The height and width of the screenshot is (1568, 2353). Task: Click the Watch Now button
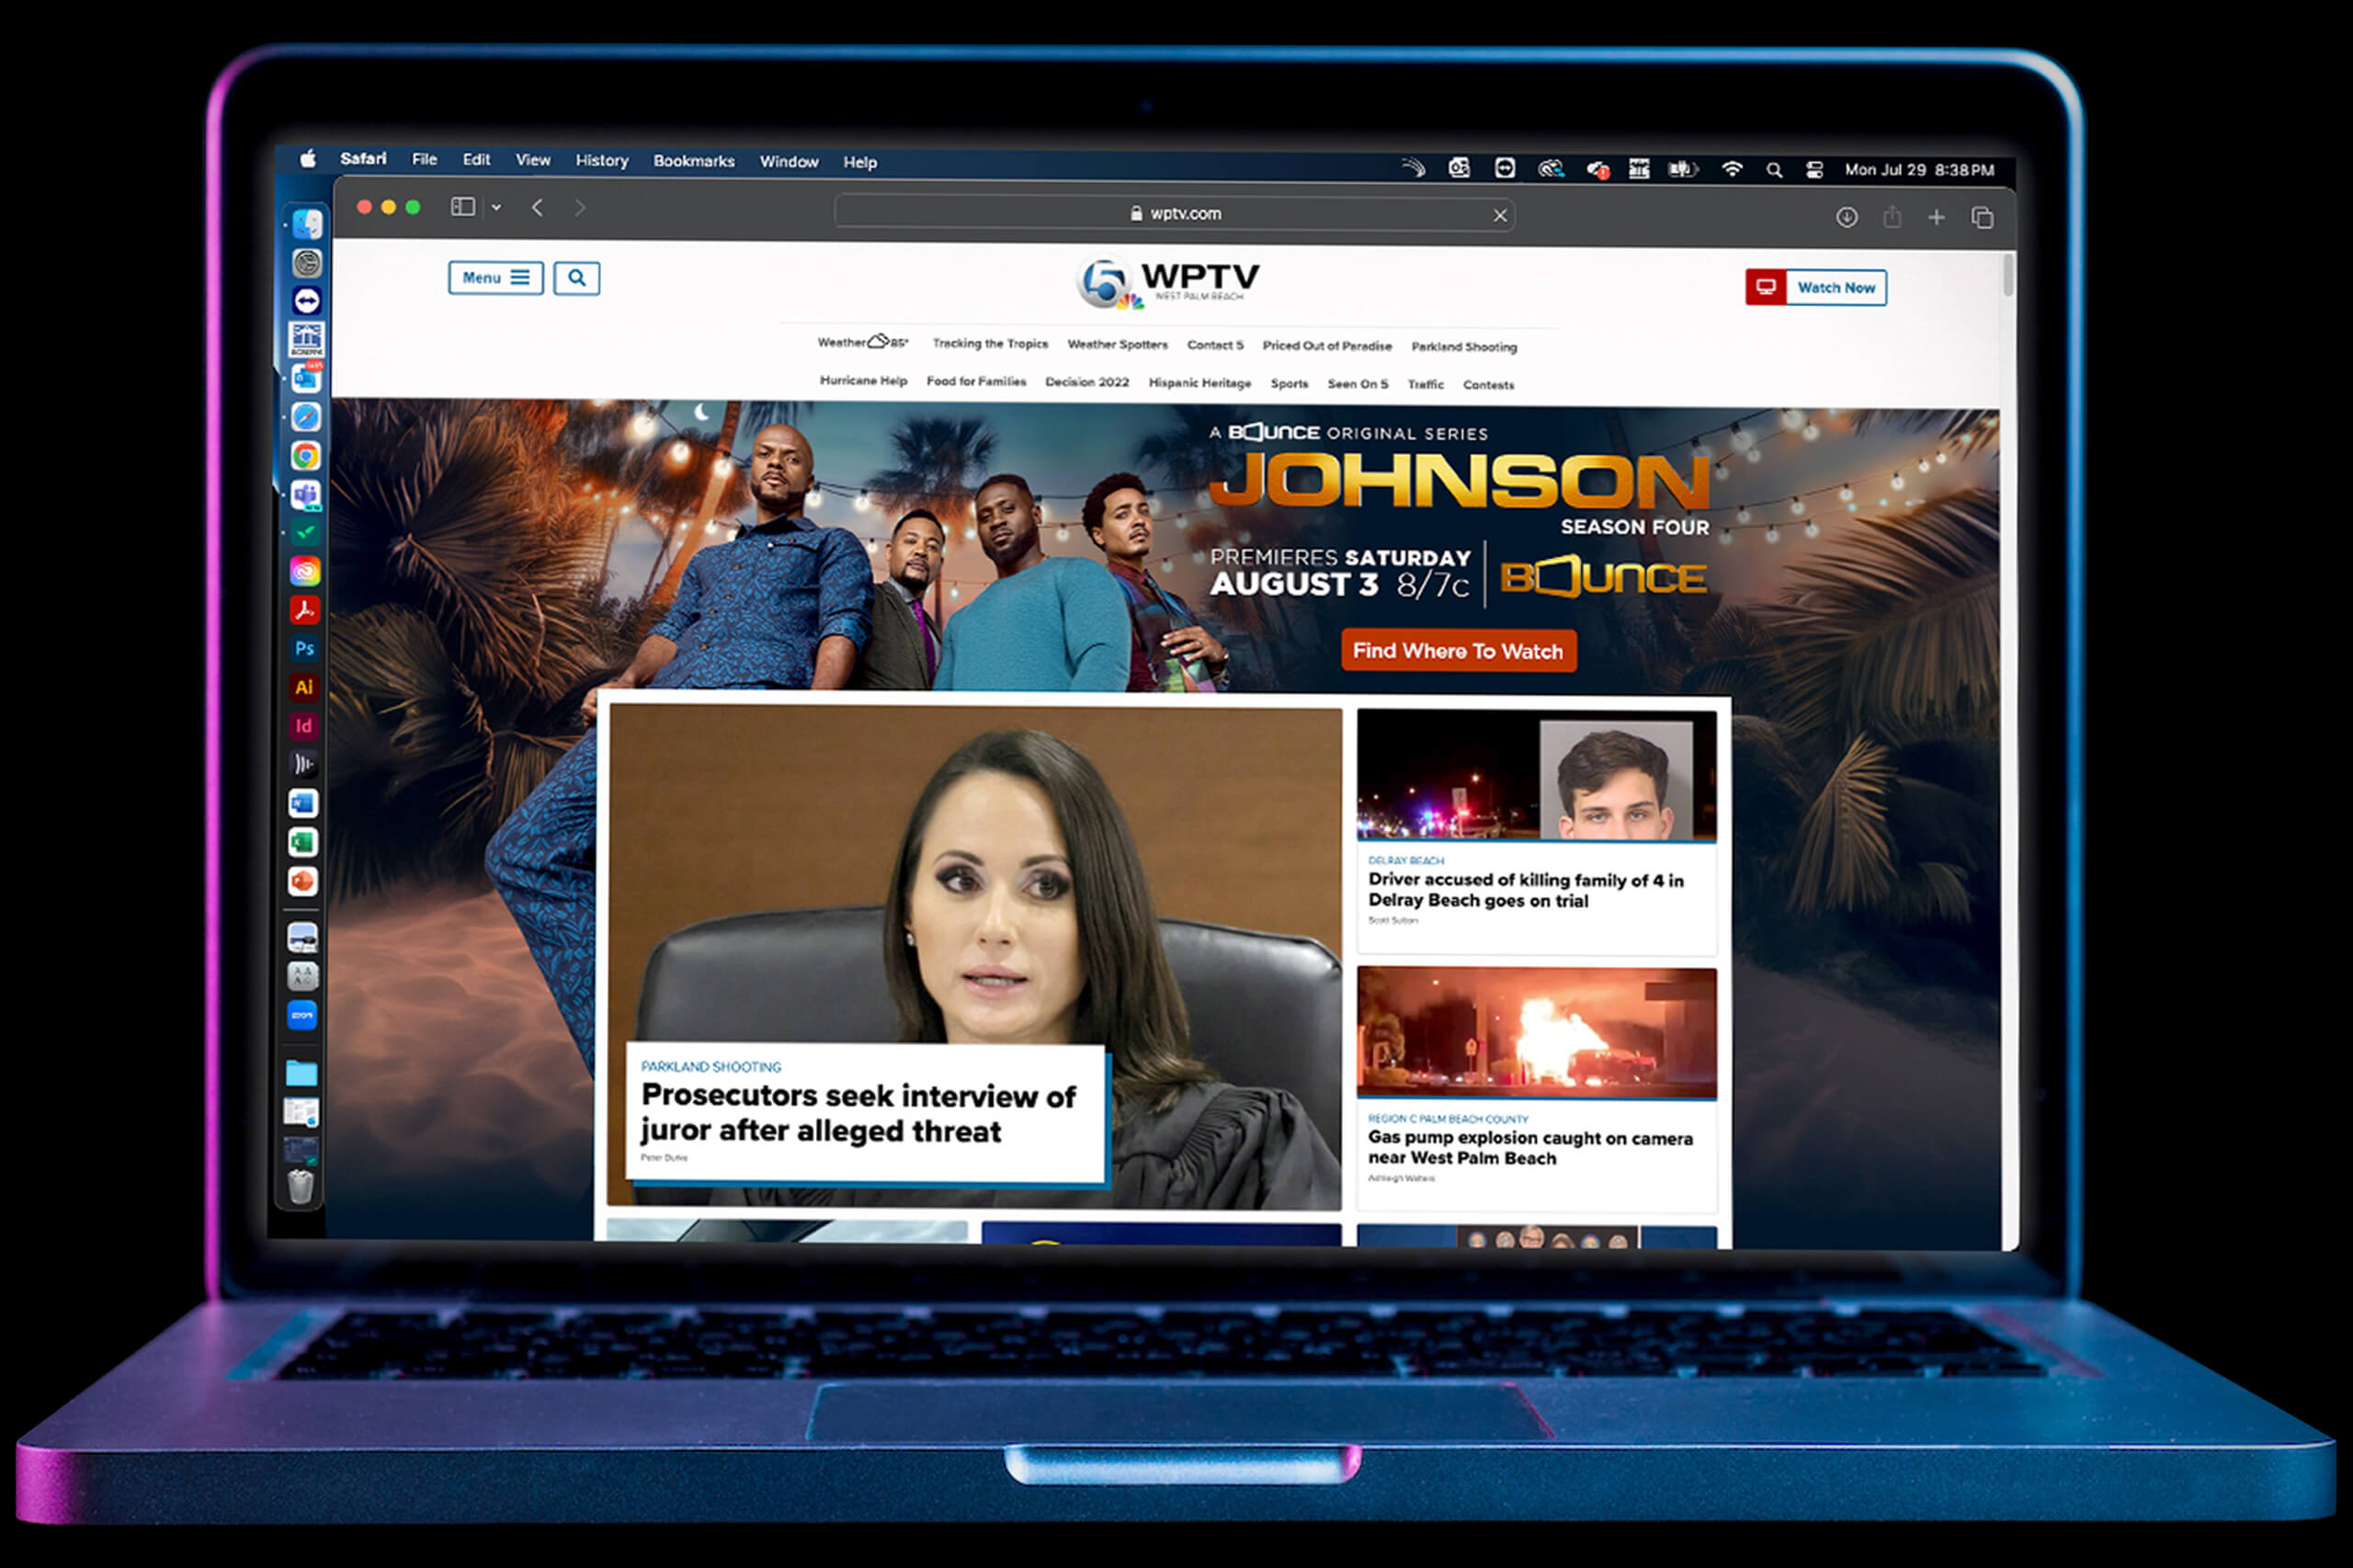[1816, 287]
